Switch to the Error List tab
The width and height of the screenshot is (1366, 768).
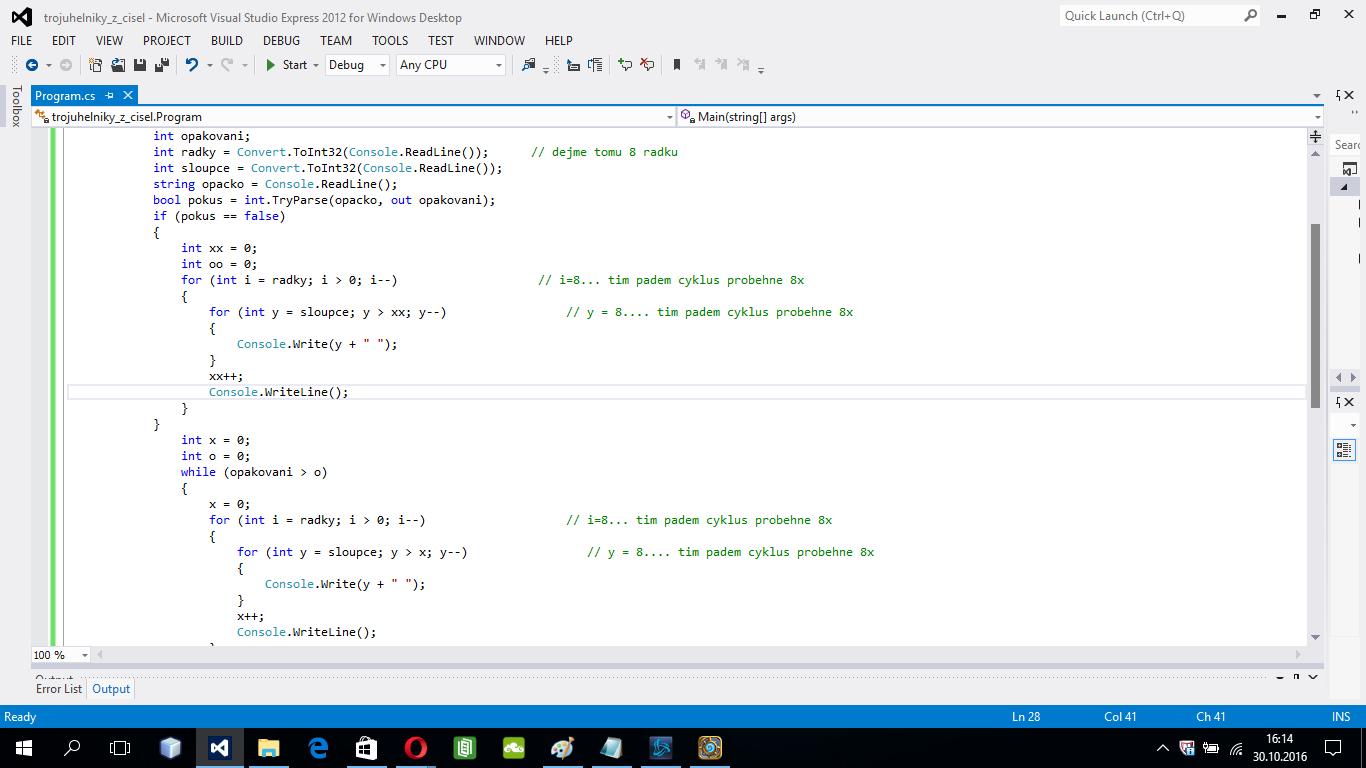pyautogui.click(x=59, y=689)
